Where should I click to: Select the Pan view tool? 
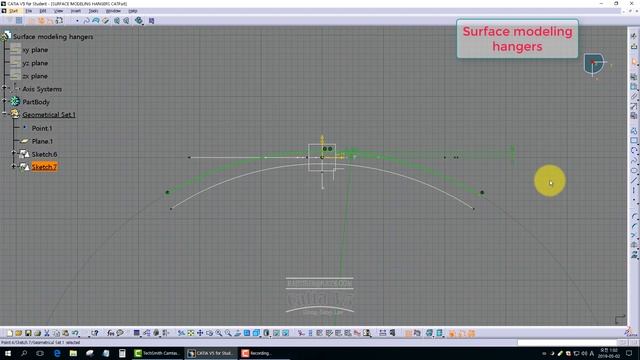pyautogui.click(x=200, y=333)
